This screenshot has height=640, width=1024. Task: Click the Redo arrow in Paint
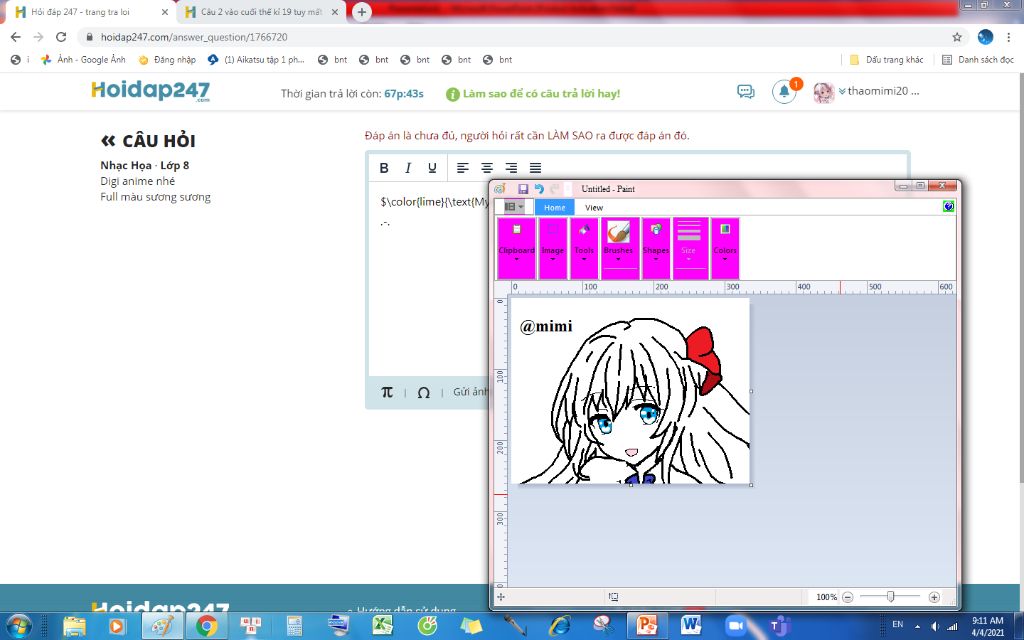tap(554, 189)
